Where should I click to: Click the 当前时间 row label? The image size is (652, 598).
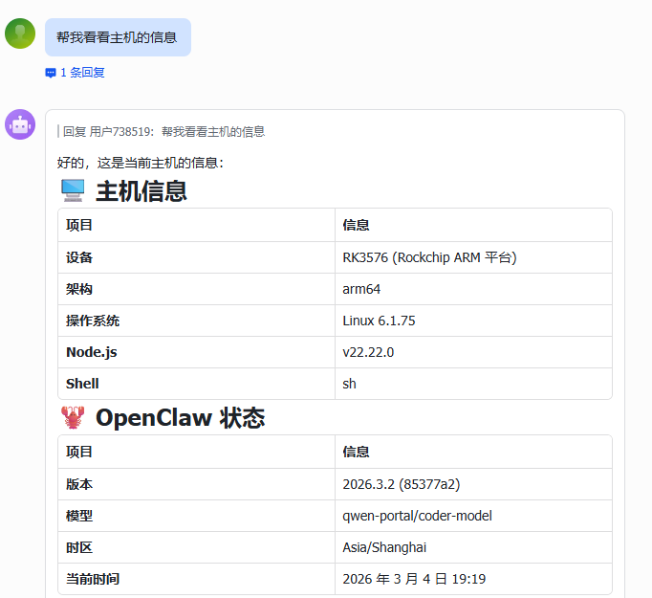click(93, 579)
